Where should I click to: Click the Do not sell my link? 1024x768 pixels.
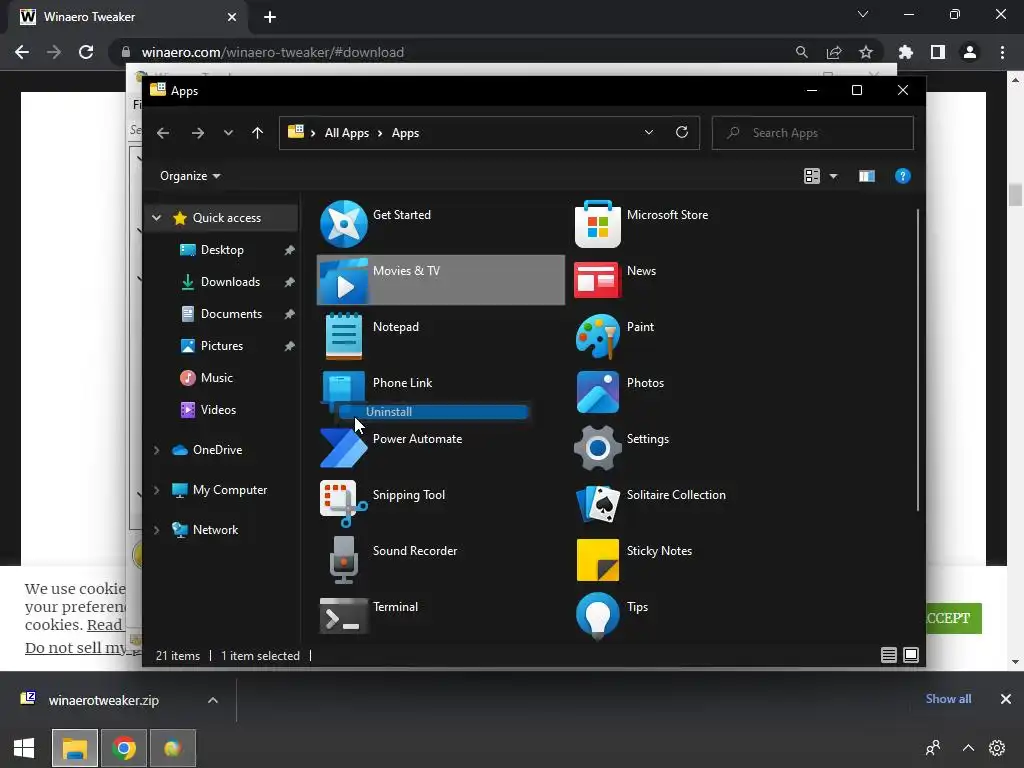(x=76, y=648)
